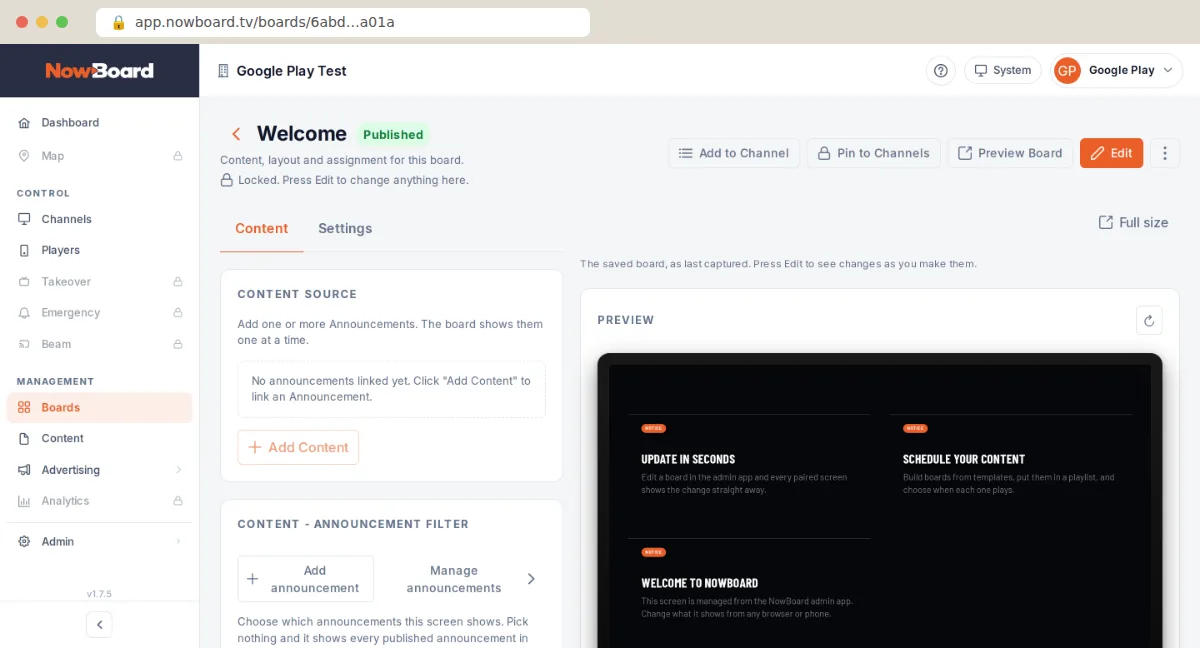Open the preview at Full size
The height and width of the screenshot is (648, 1200).
1133,222
